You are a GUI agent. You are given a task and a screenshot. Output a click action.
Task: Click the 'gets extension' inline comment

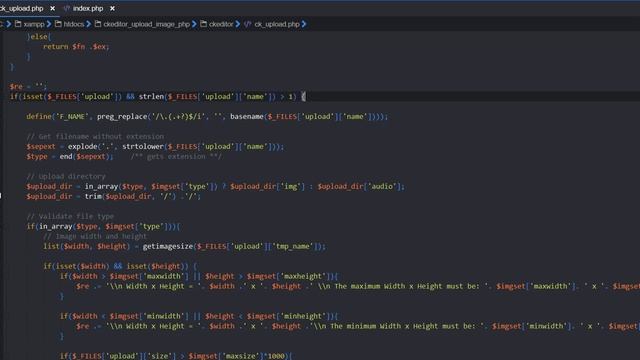176,156
